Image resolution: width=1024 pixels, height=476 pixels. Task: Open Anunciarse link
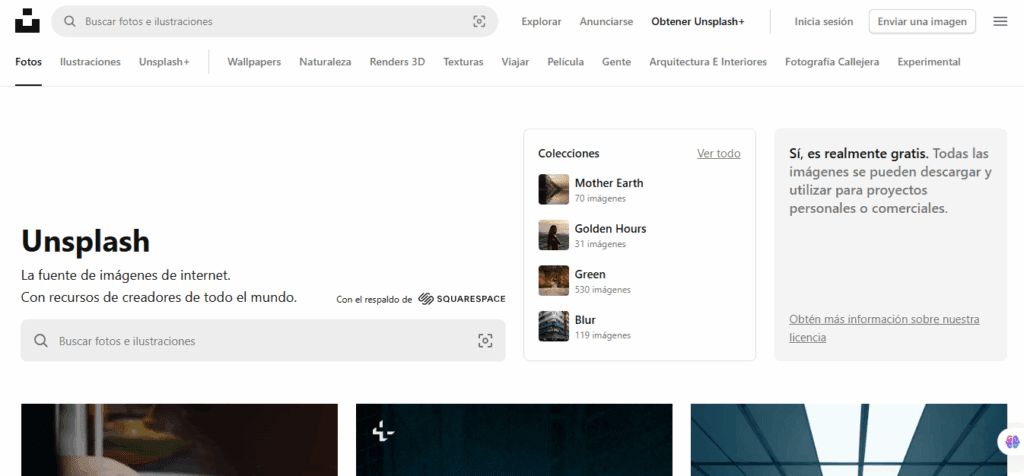tap(606, 22)
